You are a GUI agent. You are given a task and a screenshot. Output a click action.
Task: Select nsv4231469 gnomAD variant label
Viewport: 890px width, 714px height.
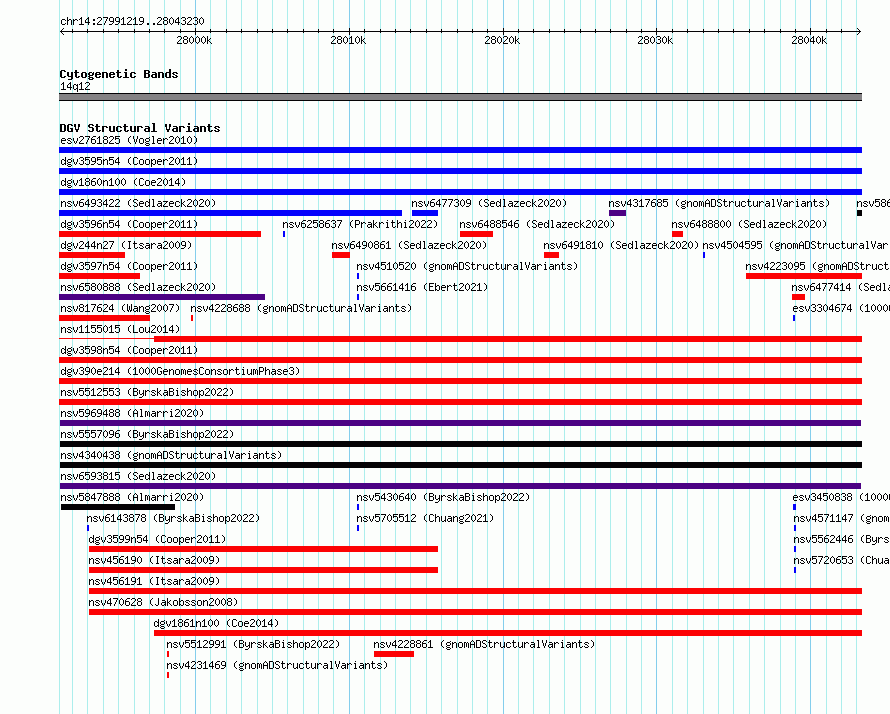[277, 665]
